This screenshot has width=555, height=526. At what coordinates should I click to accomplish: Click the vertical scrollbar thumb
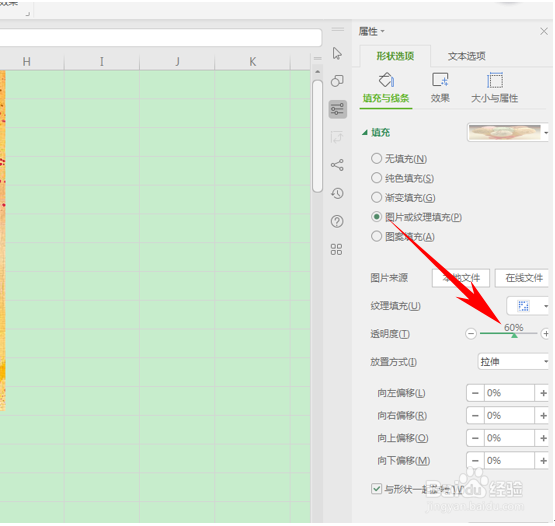[x=317, y=136]
